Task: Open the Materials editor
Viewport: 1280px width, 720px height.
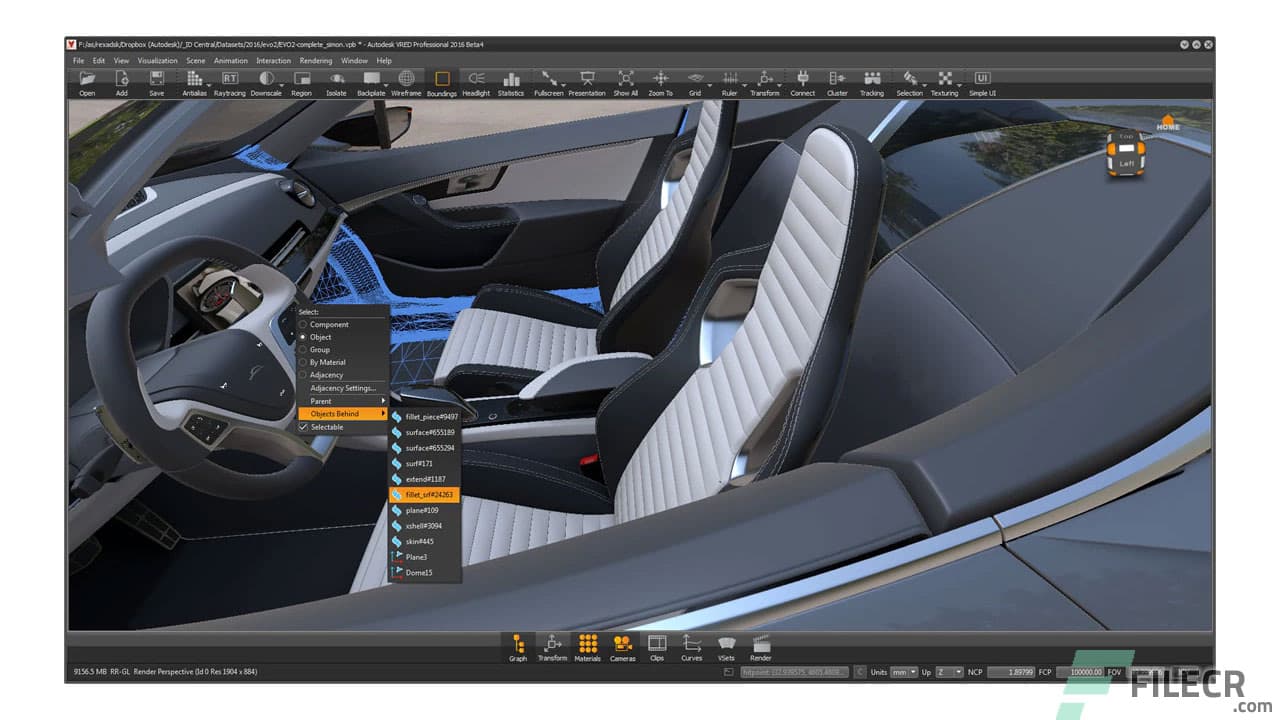Action: (587, 645)
